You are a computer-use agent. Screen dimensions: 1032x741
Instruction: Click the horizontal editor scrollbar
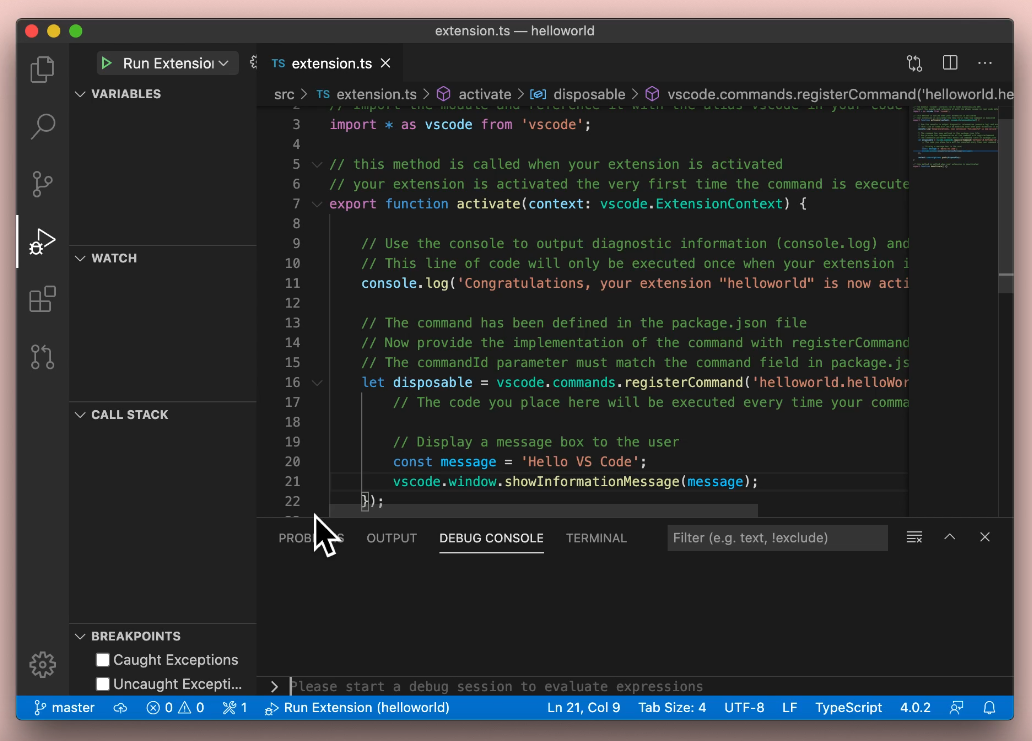coord(543,511)
